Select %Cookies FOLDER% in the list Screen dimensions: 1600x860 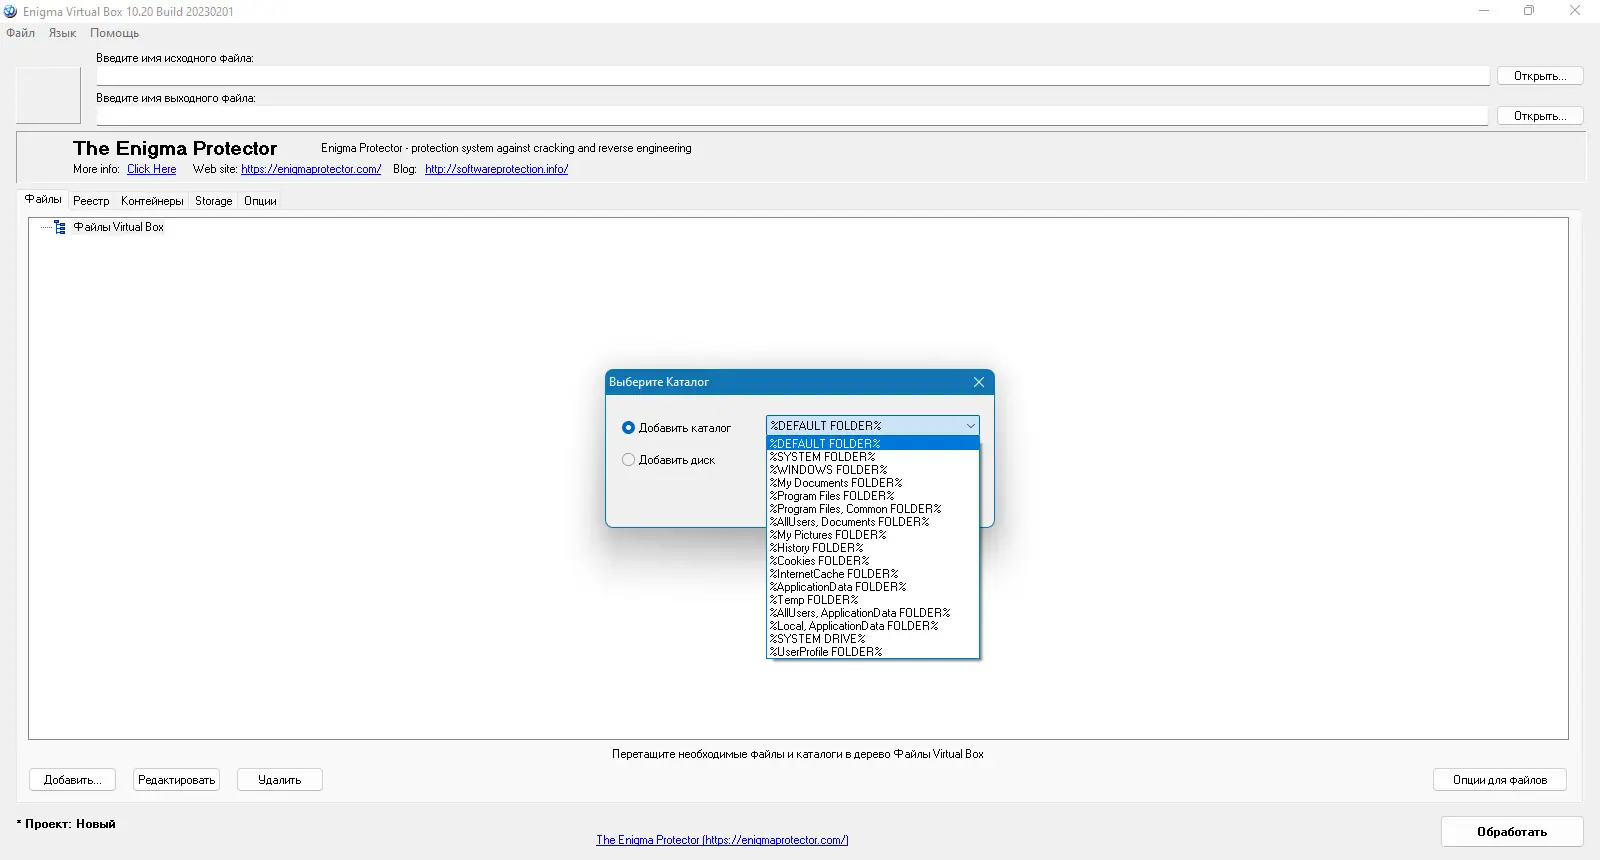coord(872,561)
